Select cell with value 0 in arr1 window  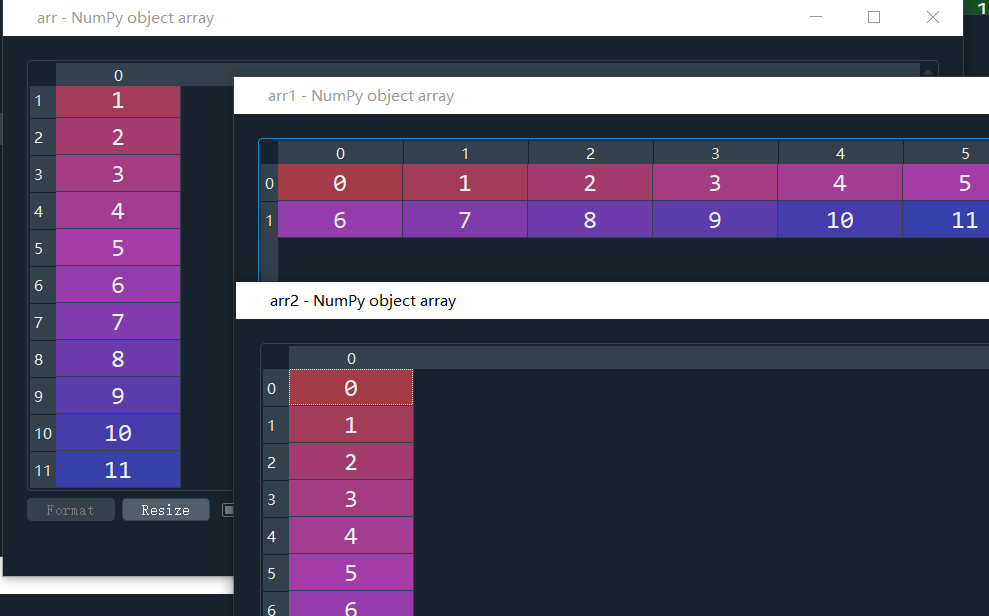(x=340, y=183)
